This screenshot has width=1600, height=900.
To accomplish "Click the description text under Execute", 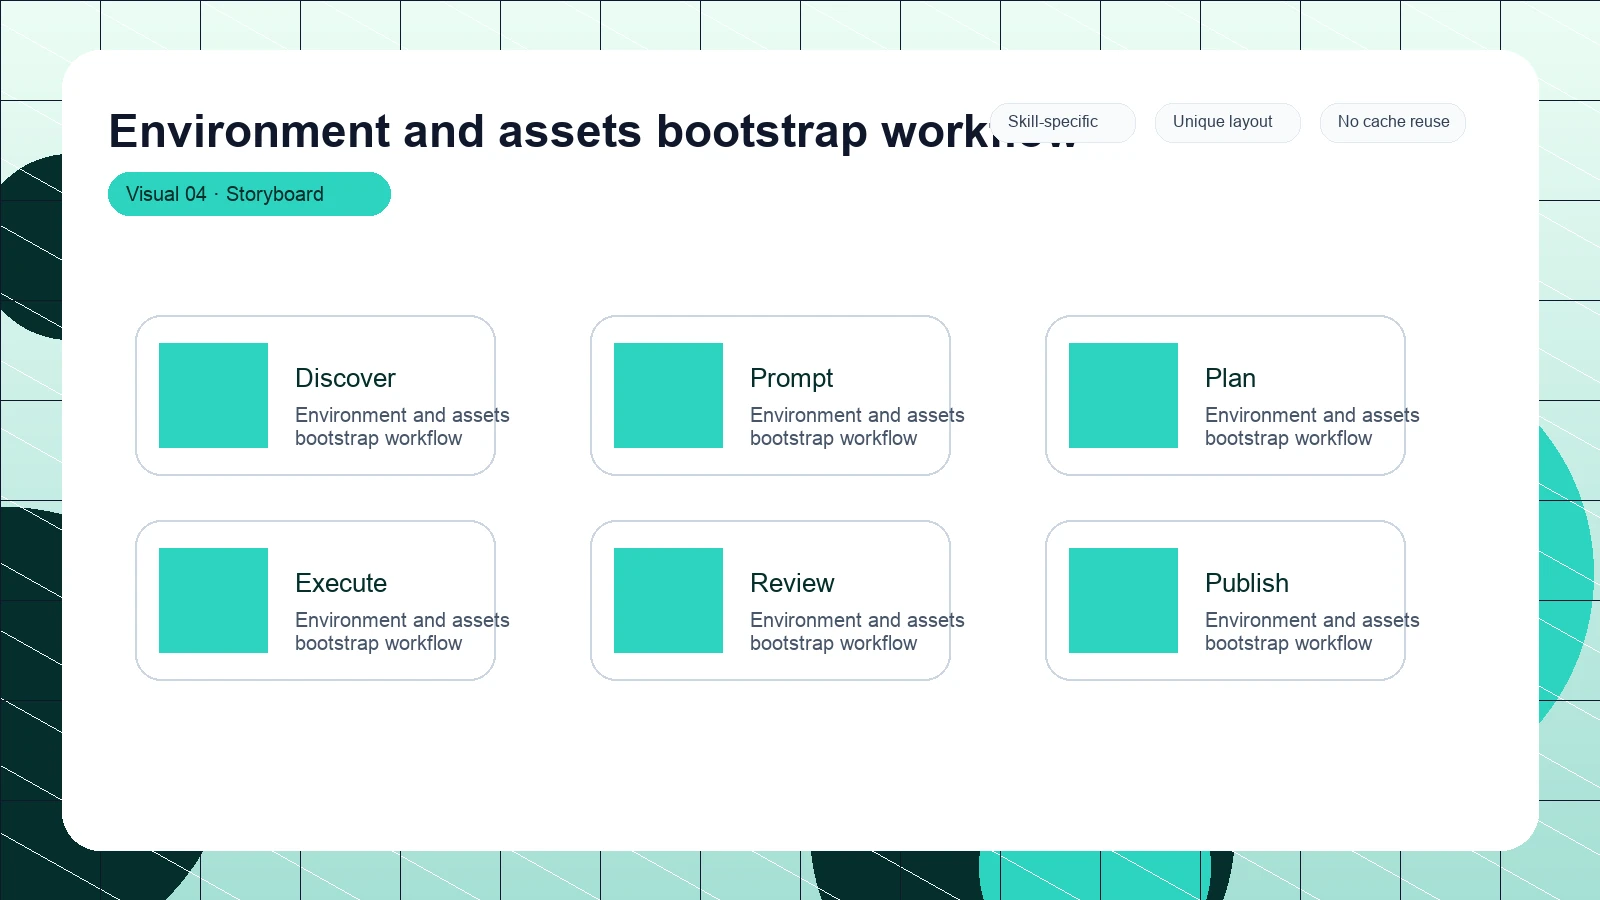I will coord(402,631).
